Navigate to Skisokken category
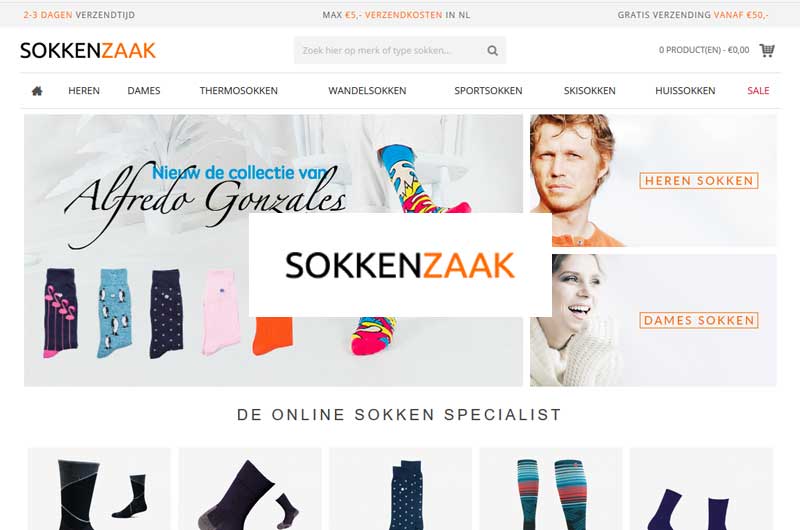The height and width of the screenshot is (530, 800). coord(590,91)
